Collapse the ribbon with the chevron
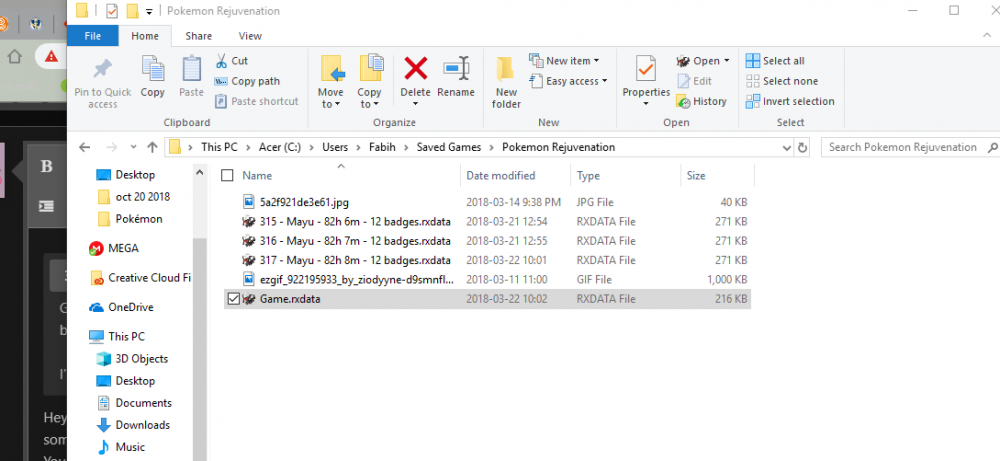Screen dimensions: 1000x461 click(x=987, y=36)
